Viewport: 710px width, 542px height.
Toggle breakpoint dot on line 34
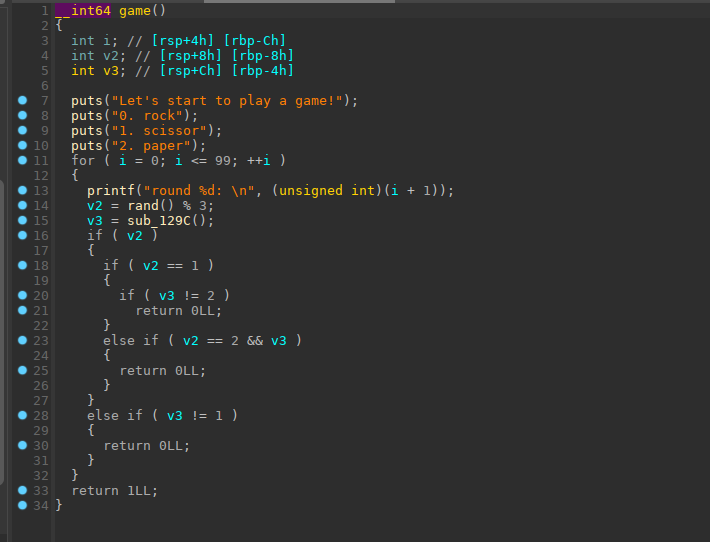click(x=22, y=505)
